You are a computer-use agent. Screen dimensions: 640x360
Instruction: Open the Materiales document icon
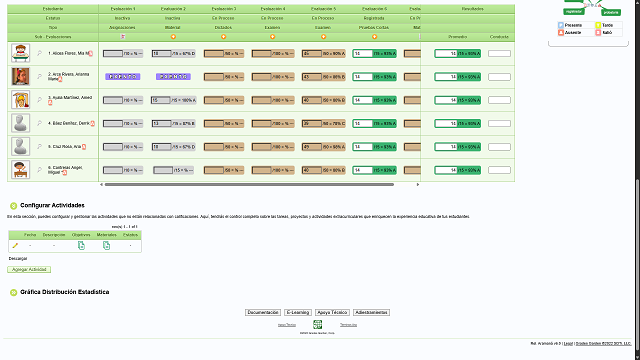point(107,245)
